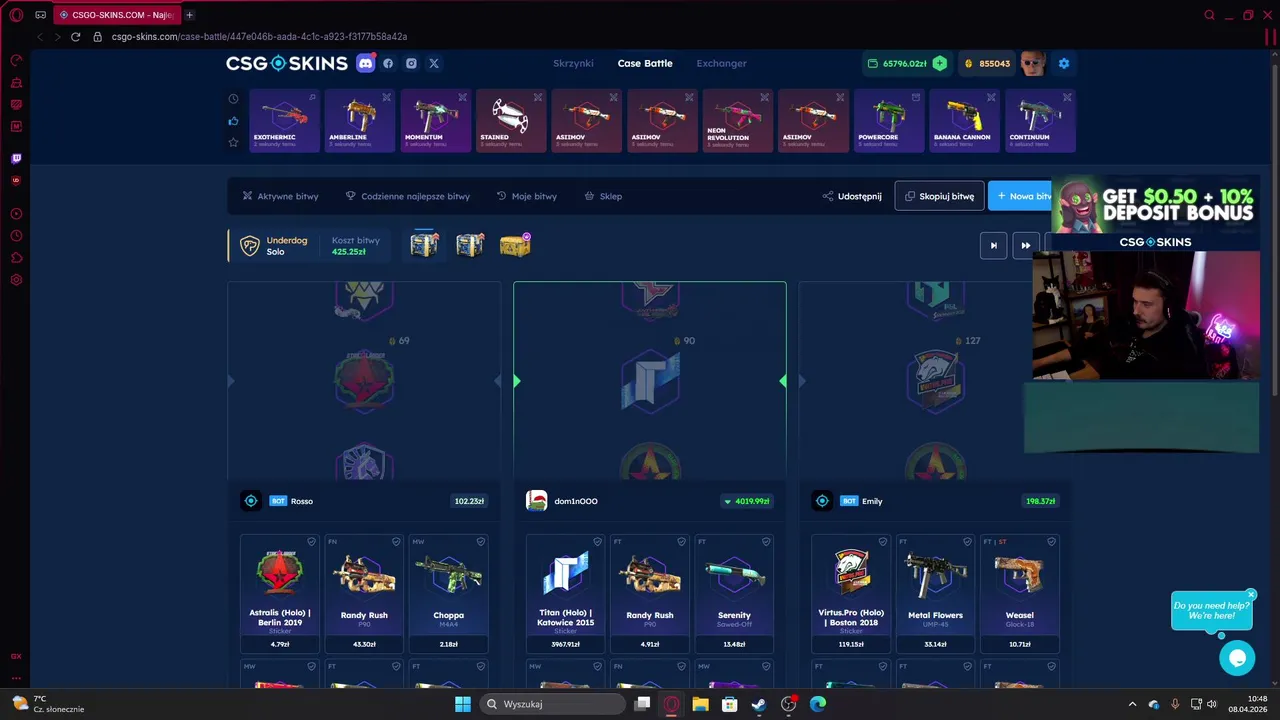Go to Aktywne bitwy
Image resolution: width=1280 pixels, height=720 pixels.
pos(280,196)
